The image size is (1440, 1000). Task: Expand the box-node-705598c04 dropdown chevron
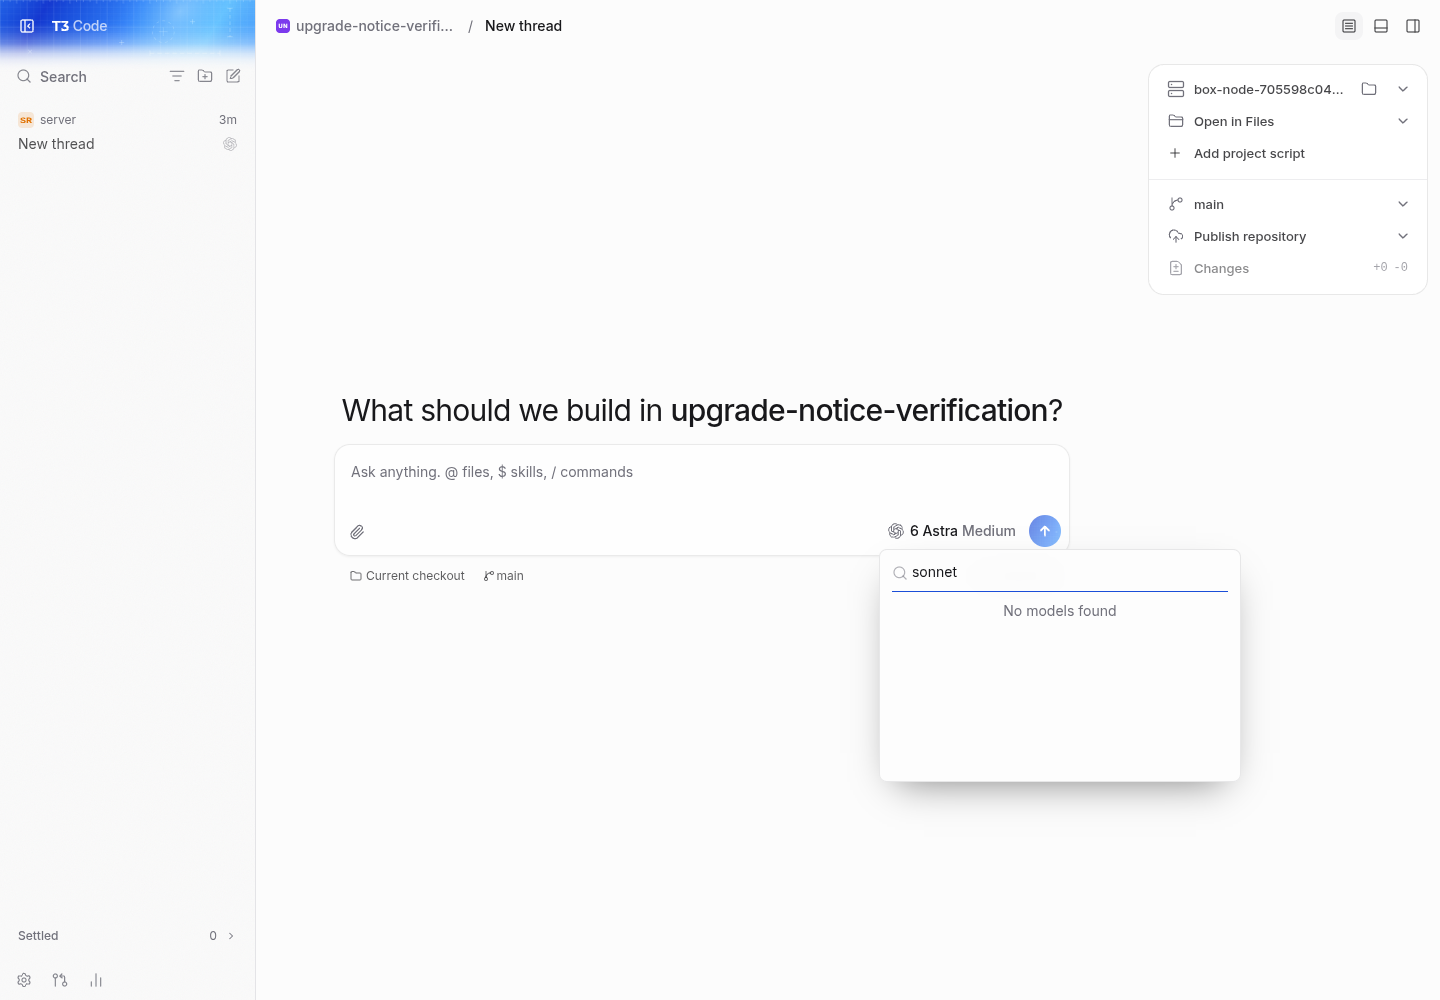(1403, 89)
